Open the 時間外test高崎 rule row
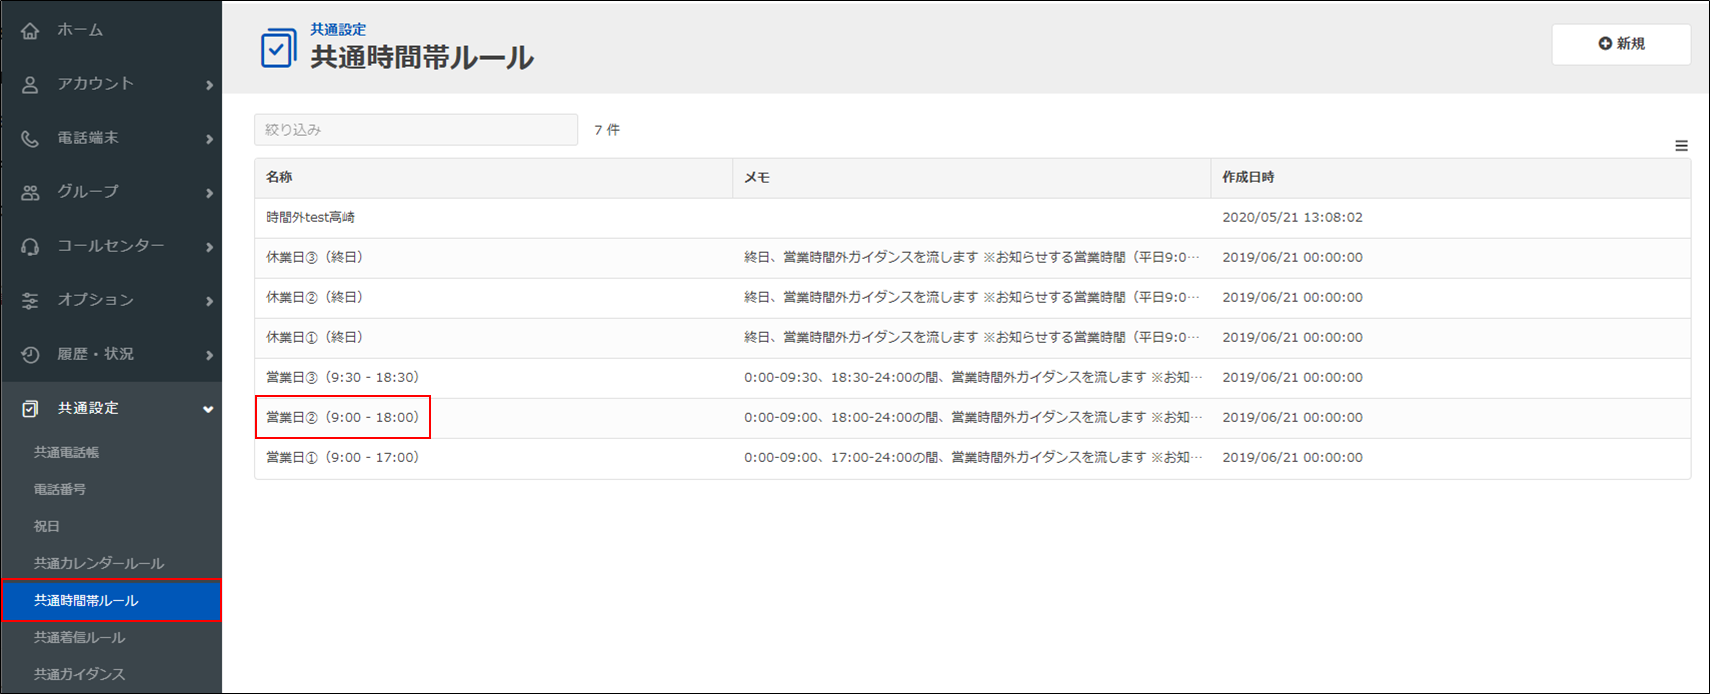Image resolution: width=1710 pixels, height=694 pixels. click(x=310, y=217)
